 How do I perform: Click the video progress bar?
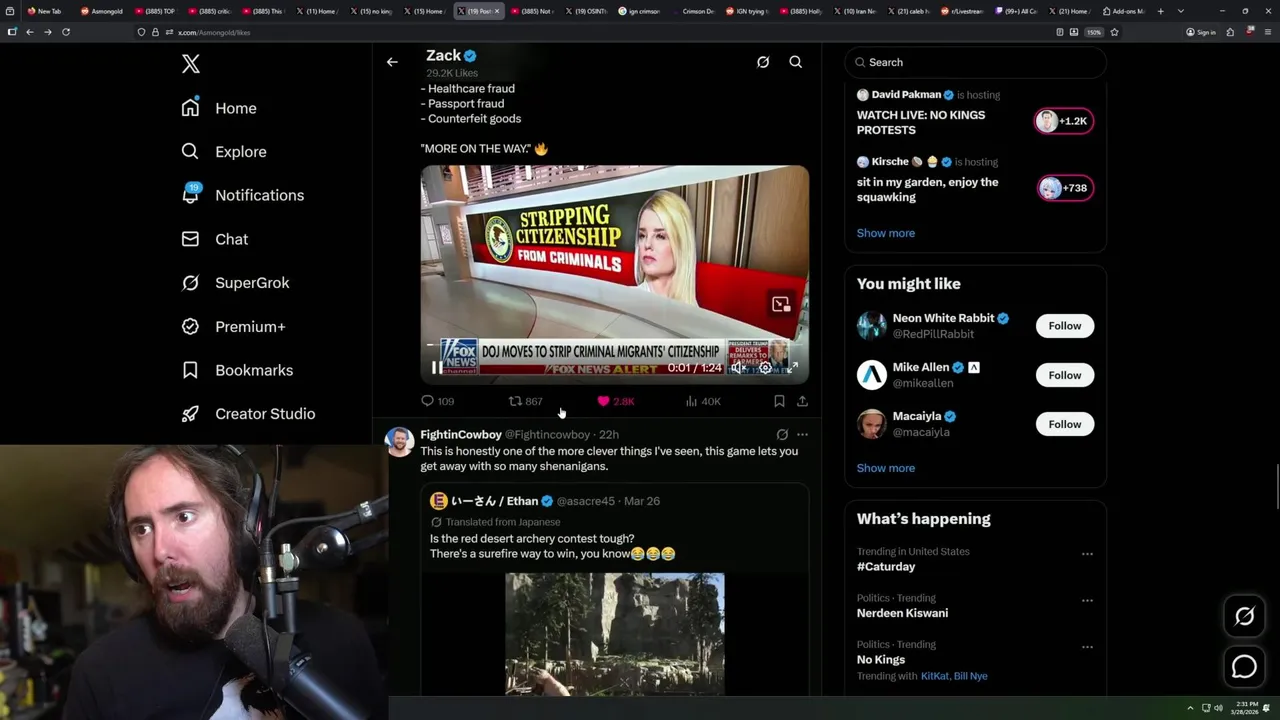[614, 344]
